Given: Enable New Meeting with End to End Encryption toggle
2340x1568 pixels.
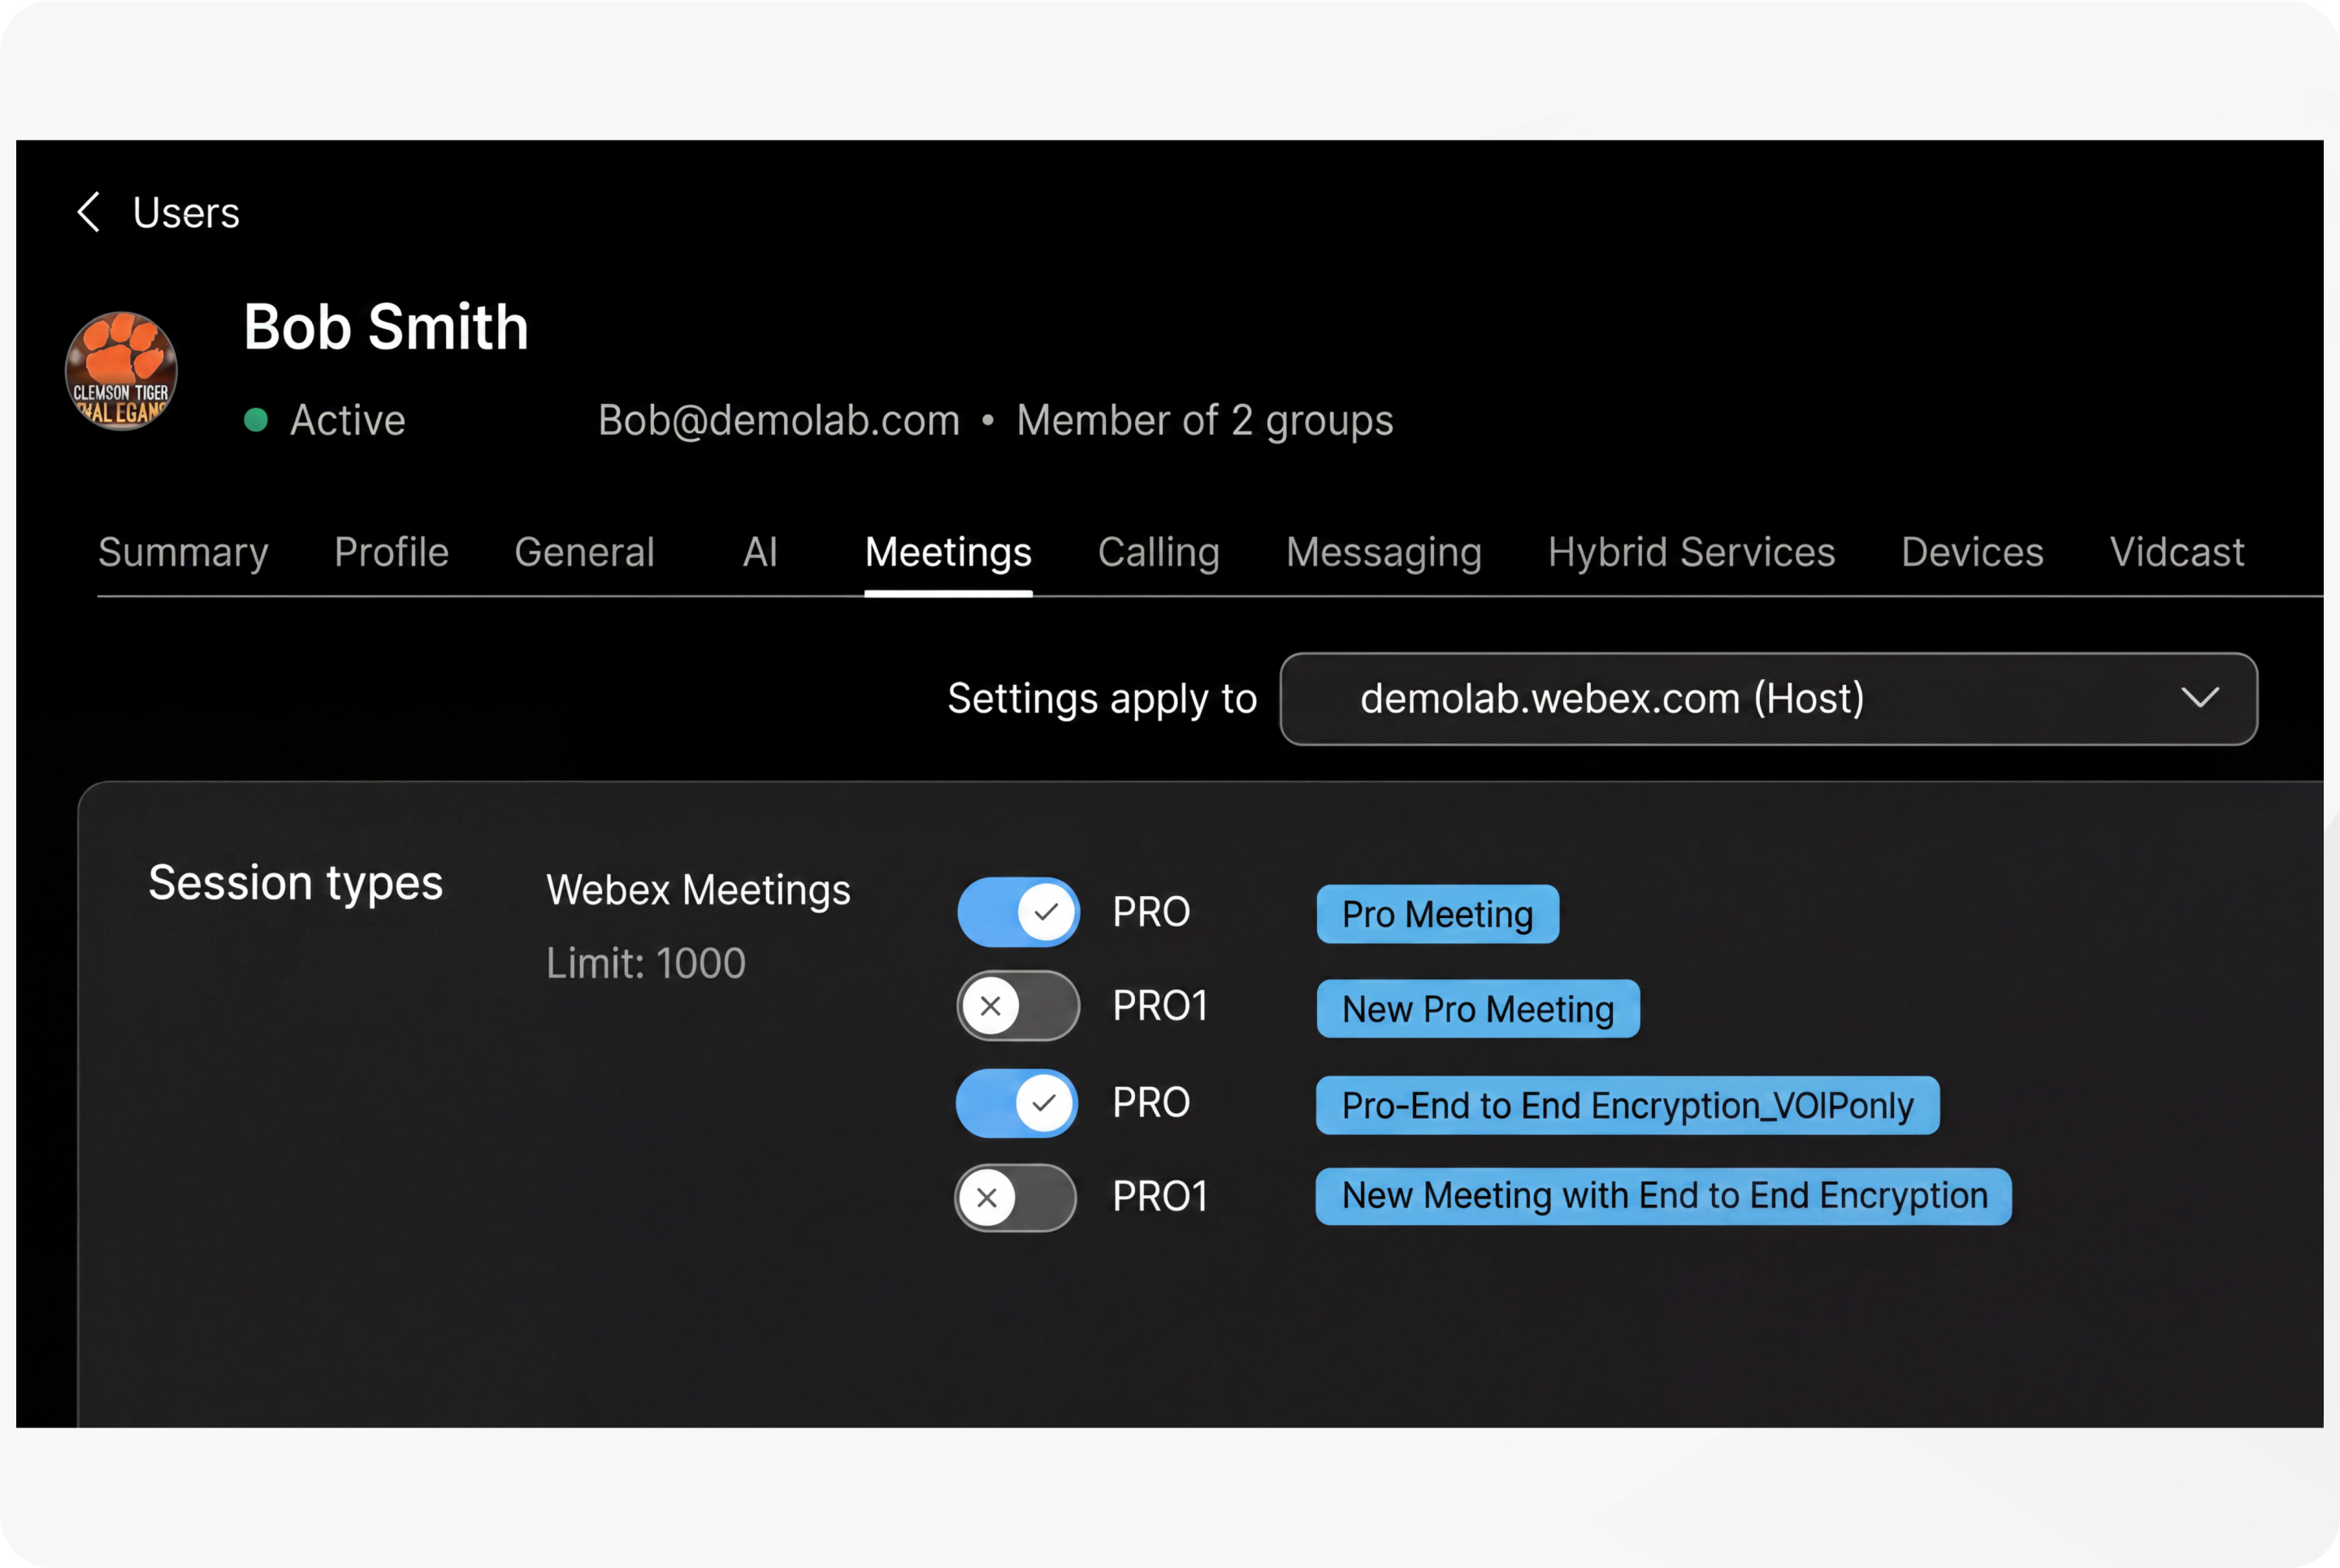Looking at the screenshot, I should (1016, 1198).
